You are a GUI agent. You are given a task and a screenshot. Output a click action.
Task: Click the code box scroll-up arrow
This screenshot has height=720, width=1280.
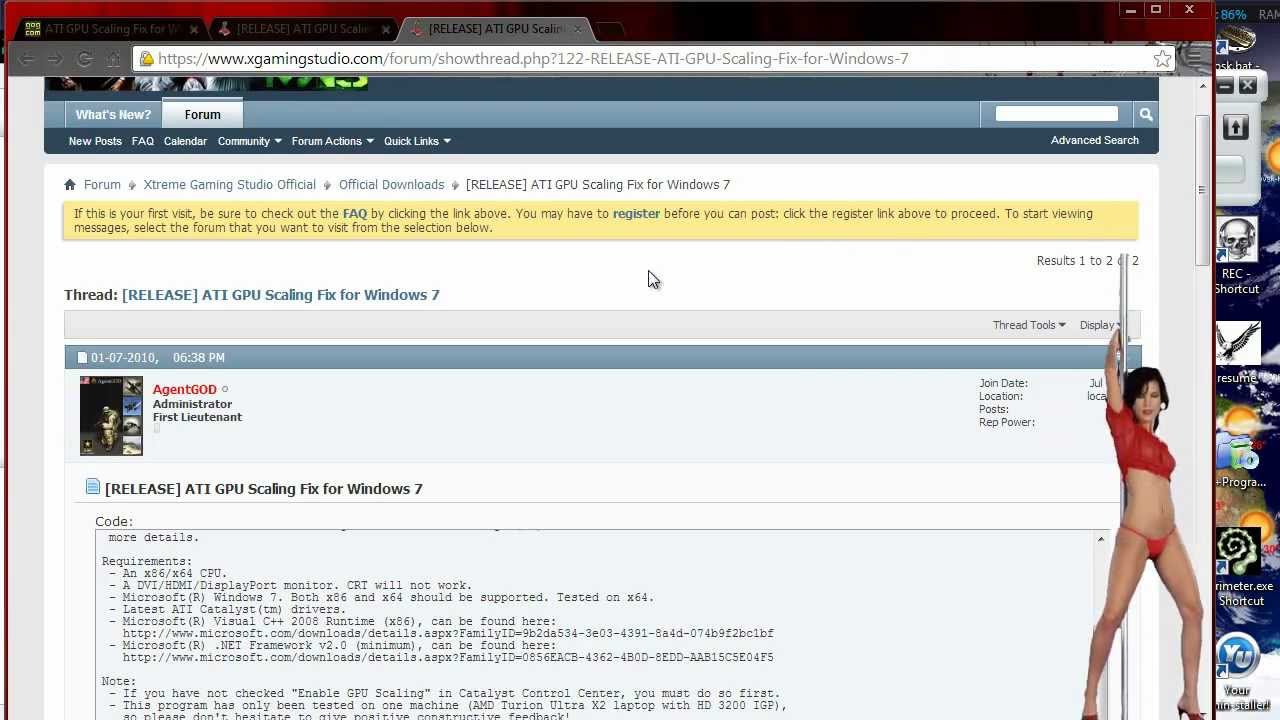pyautogui.click(x=1101, y=539)
